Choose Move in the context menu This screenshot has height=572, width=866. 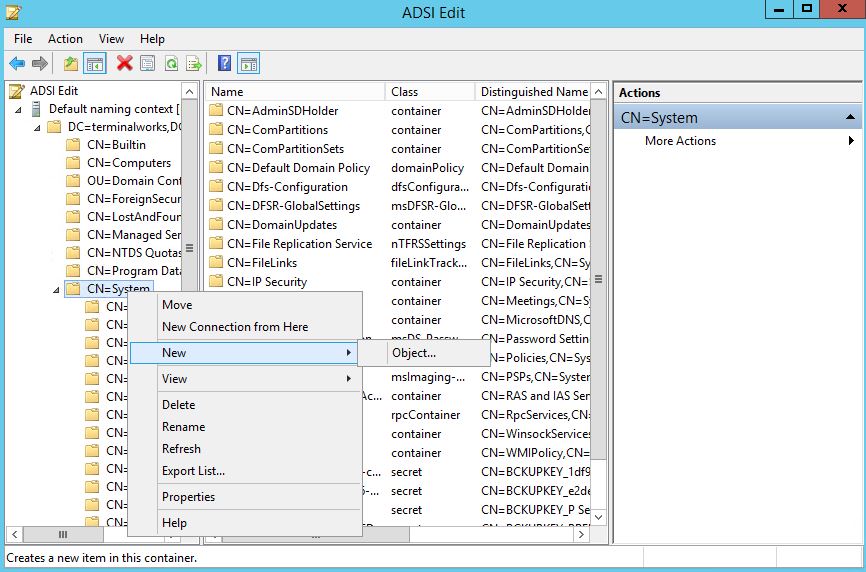pos(245,305)
